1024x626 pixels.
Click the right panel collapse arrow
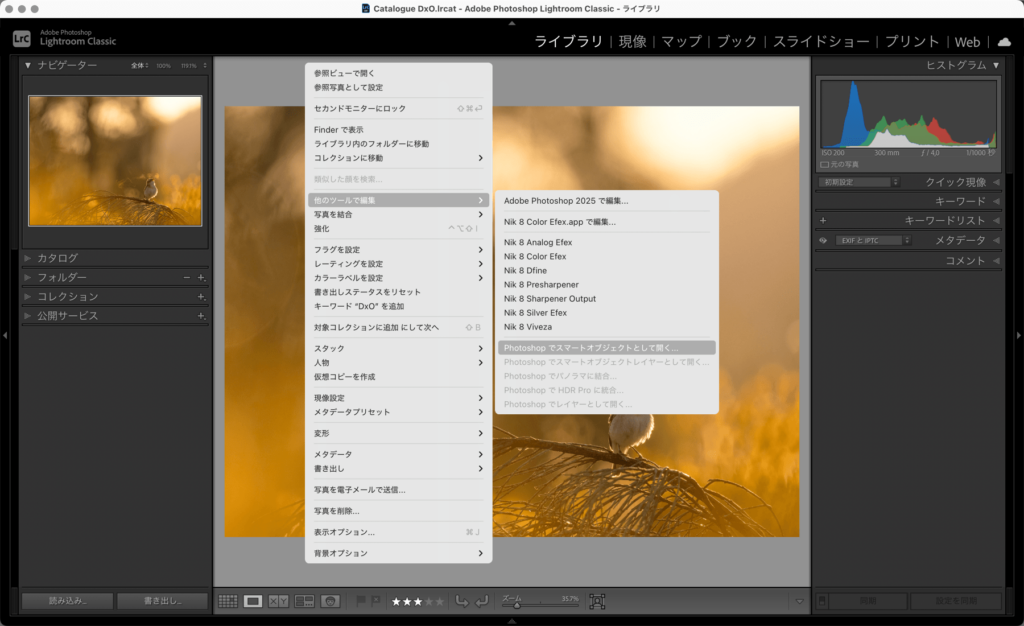(1018, 336)
